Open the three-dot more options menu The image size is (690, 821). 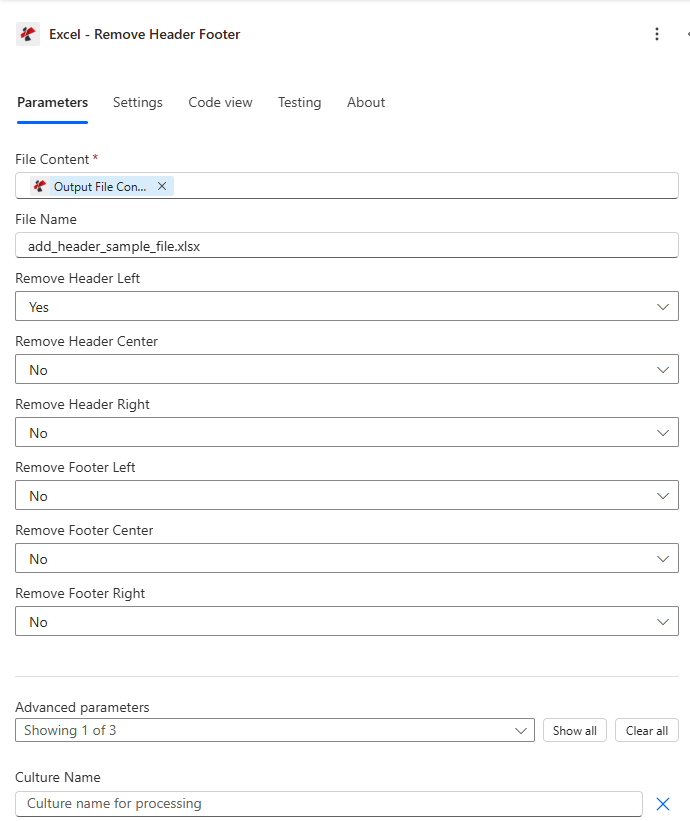(x=656, y=34)
